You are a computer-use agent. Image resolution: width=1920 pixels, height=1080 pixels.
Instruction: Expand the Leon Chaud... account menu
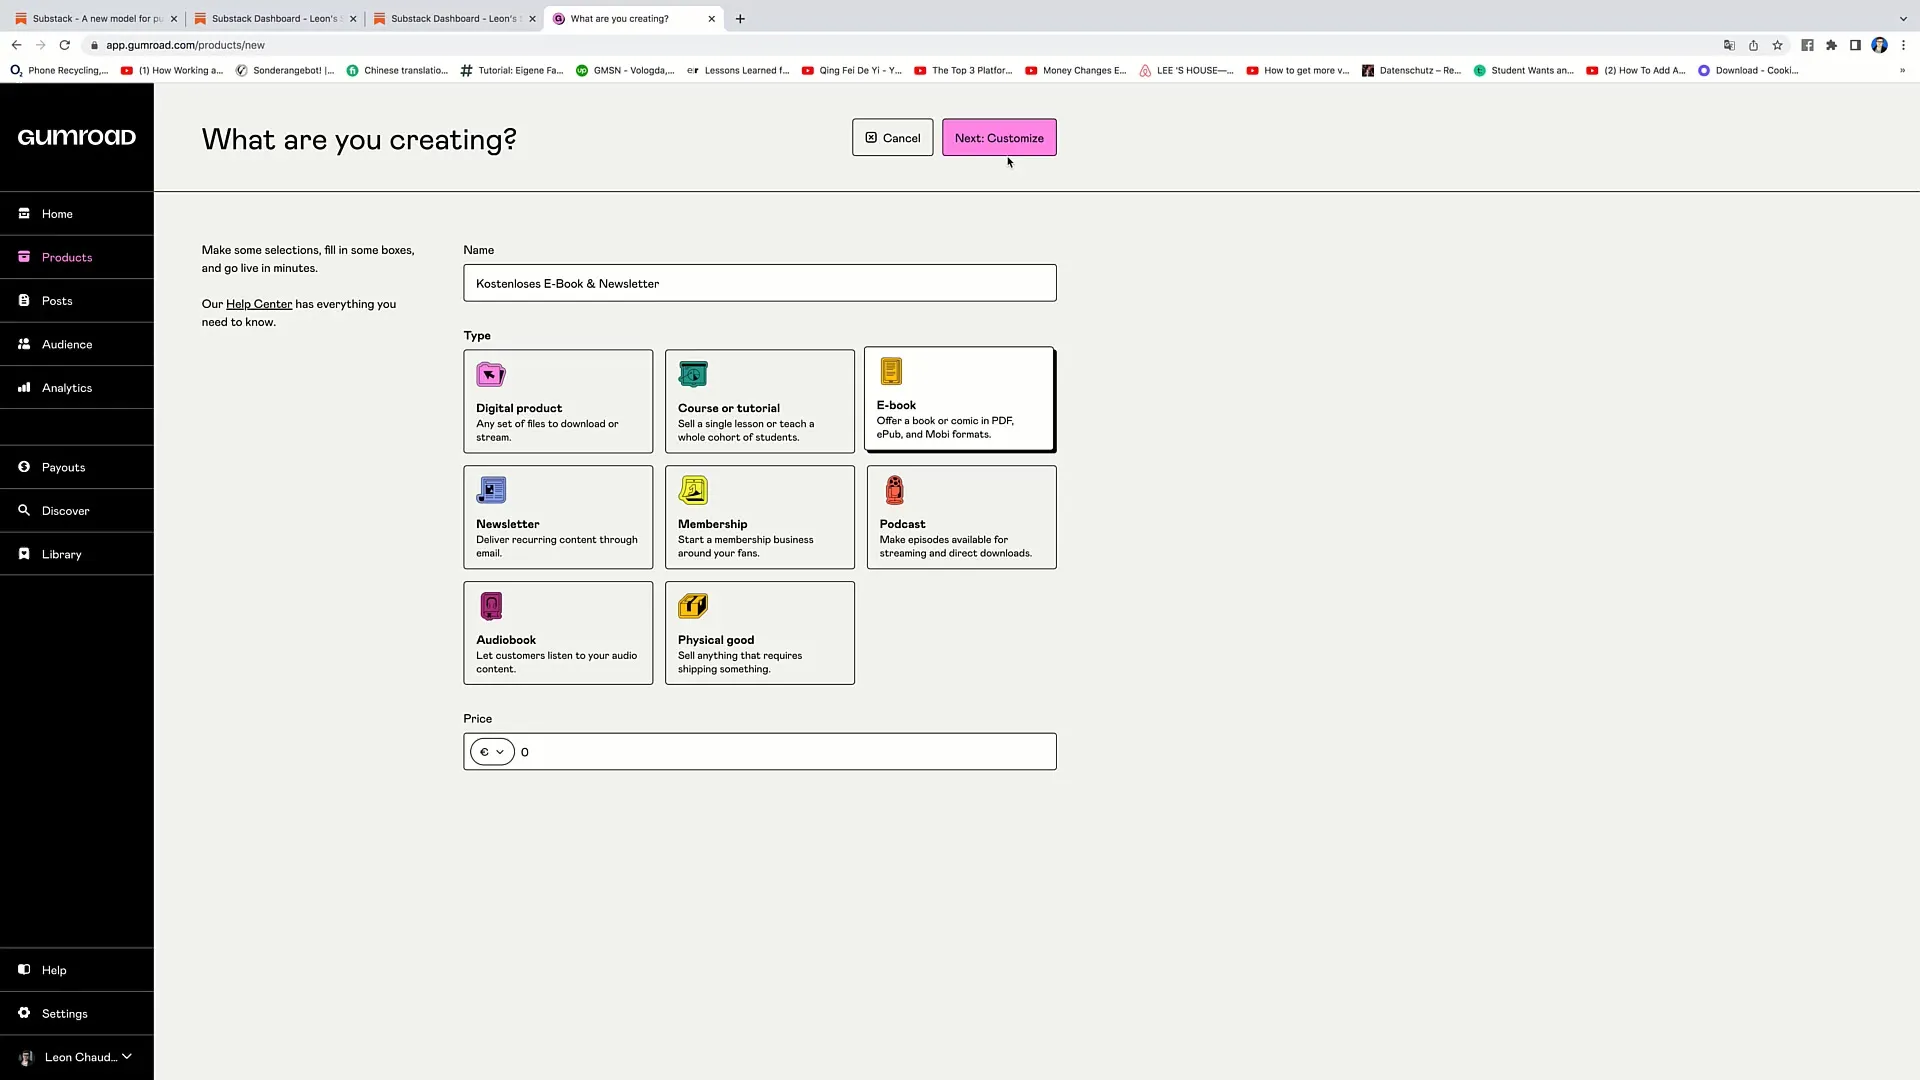click(77, 1057)
